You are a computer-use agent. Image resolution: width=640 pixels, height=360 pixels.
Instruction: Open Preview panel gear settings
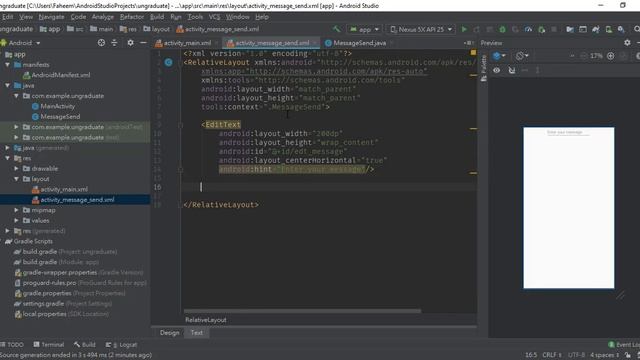(627, 42)
